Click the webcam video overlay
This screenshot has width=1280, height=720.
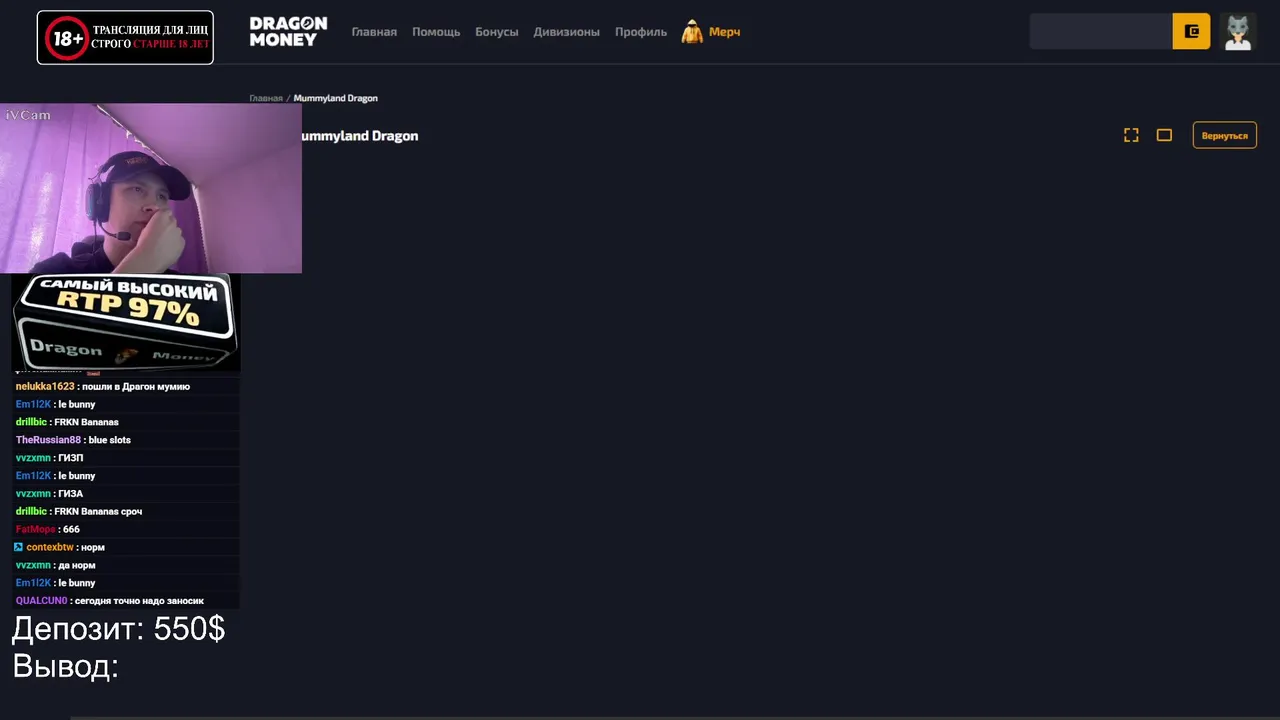[151, 188]
